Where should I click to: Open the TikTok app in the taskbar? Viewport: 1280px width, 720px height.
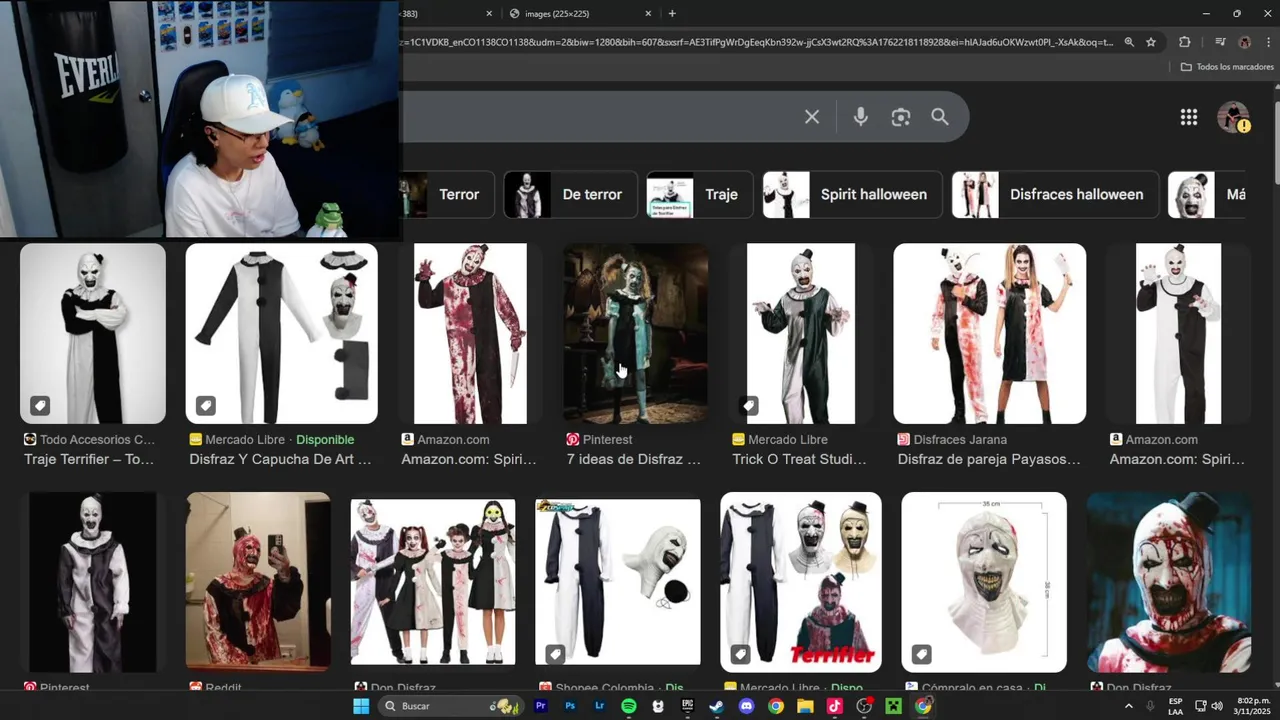tap(834, 706)
